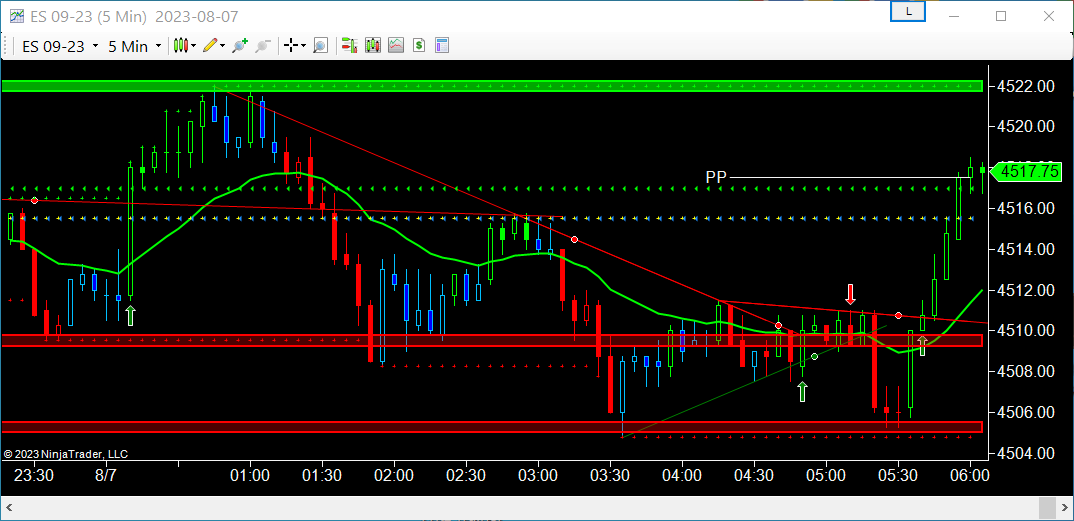Open the Strategies dollar sign icon
The height and width of the screenshot is (521, 1074).
coord(419,46)
